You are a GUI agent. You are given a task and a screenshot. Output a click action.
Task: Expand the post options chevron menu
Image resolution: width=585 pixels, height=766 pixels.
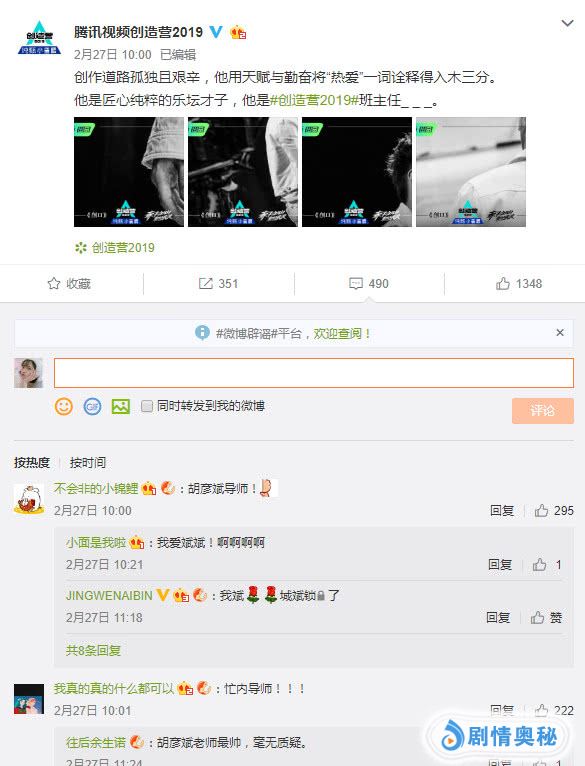coord(567,23)
